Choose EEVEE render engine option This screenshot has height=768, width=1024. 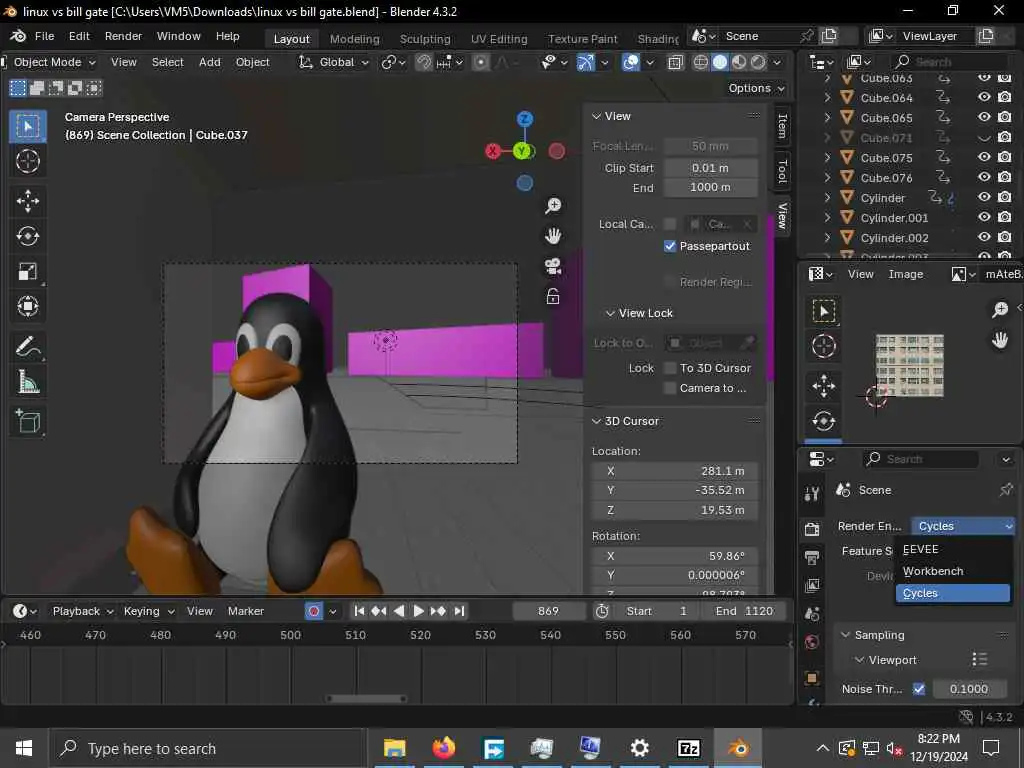953,549
